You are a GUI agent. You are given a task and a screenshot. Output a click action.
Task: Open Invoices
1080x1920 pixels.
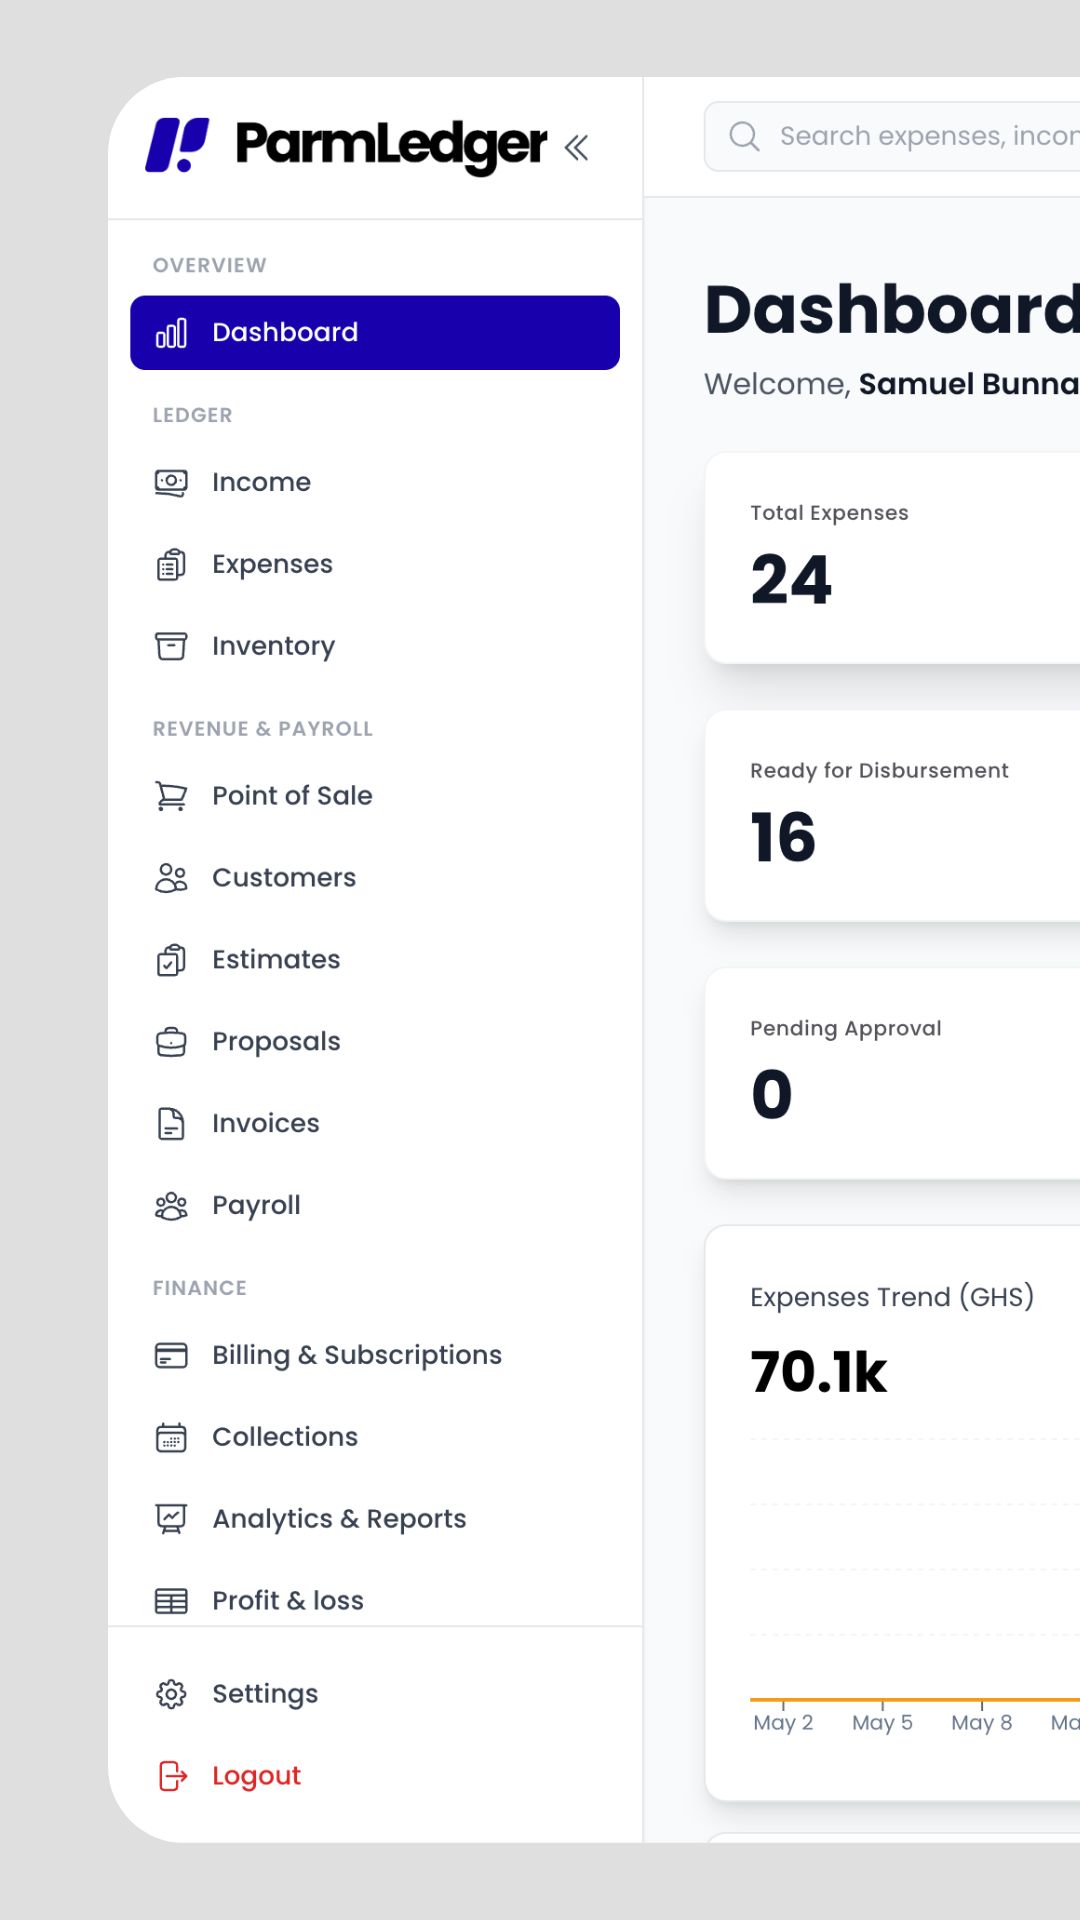click(x=375, y=1124)
